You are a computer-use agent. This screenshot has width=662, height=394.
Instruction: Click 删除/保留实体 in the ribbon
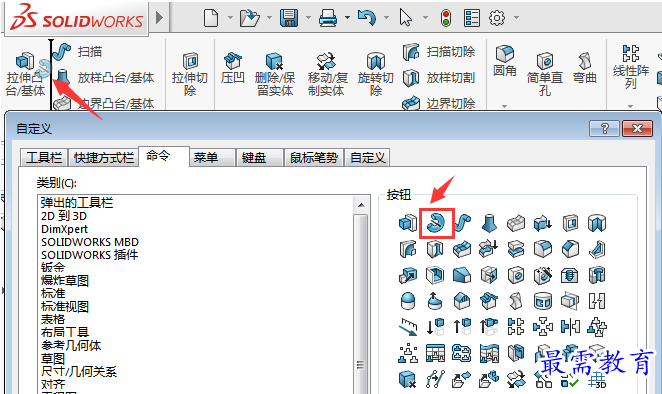pyautogui.click(x=274, y=74)
